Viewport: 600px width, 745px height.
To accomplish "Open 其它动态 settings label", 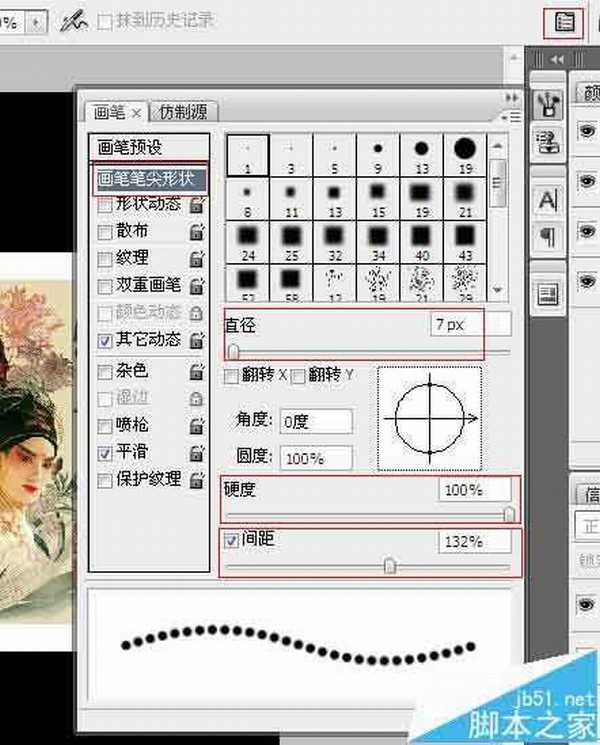I will pos(148,340).
